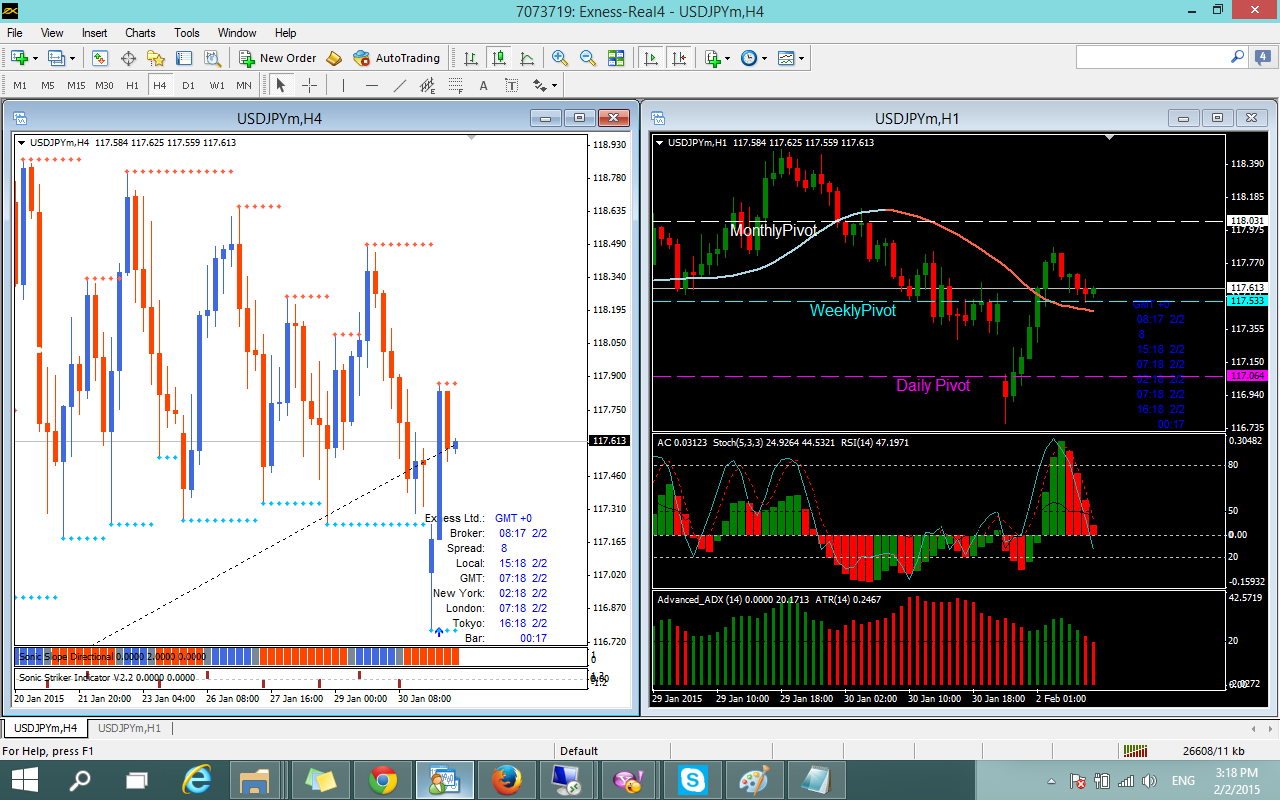Expand the Periods dropdown arrow
This screenshot has height=800, width=1280.
point(765,58)
